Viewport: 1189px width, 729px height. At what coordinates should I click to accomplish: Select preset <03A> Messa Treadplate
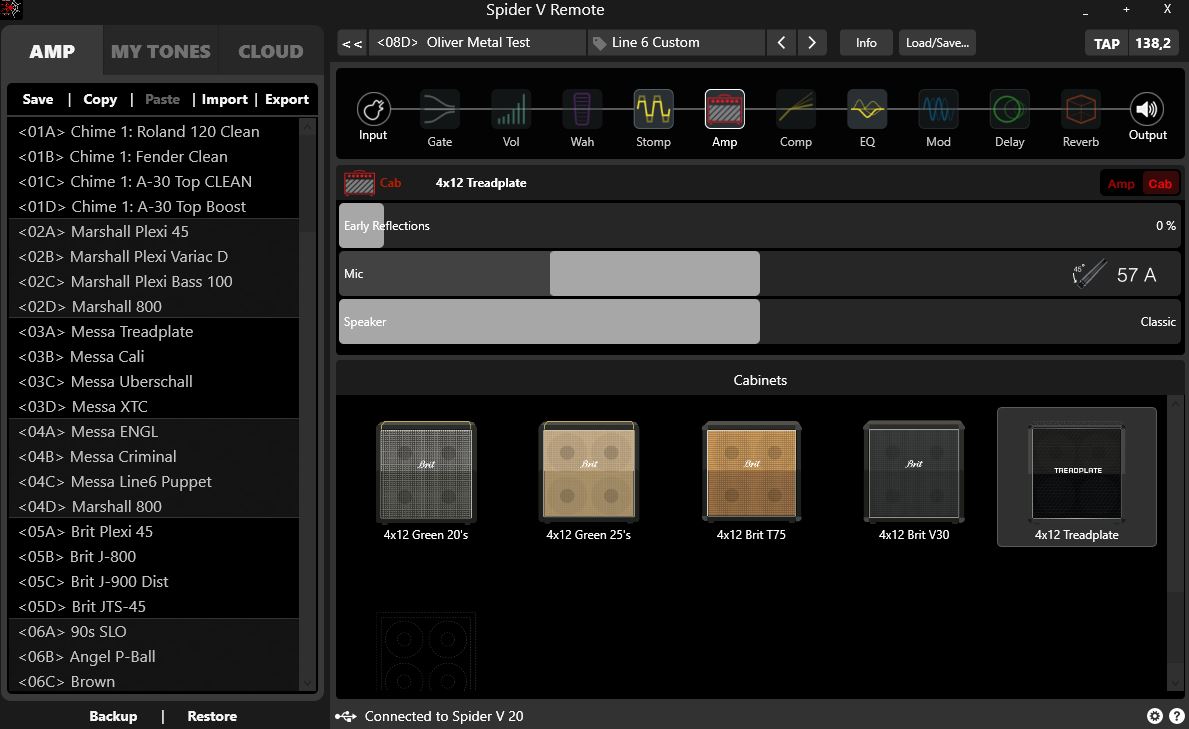[x=154, y=332]
